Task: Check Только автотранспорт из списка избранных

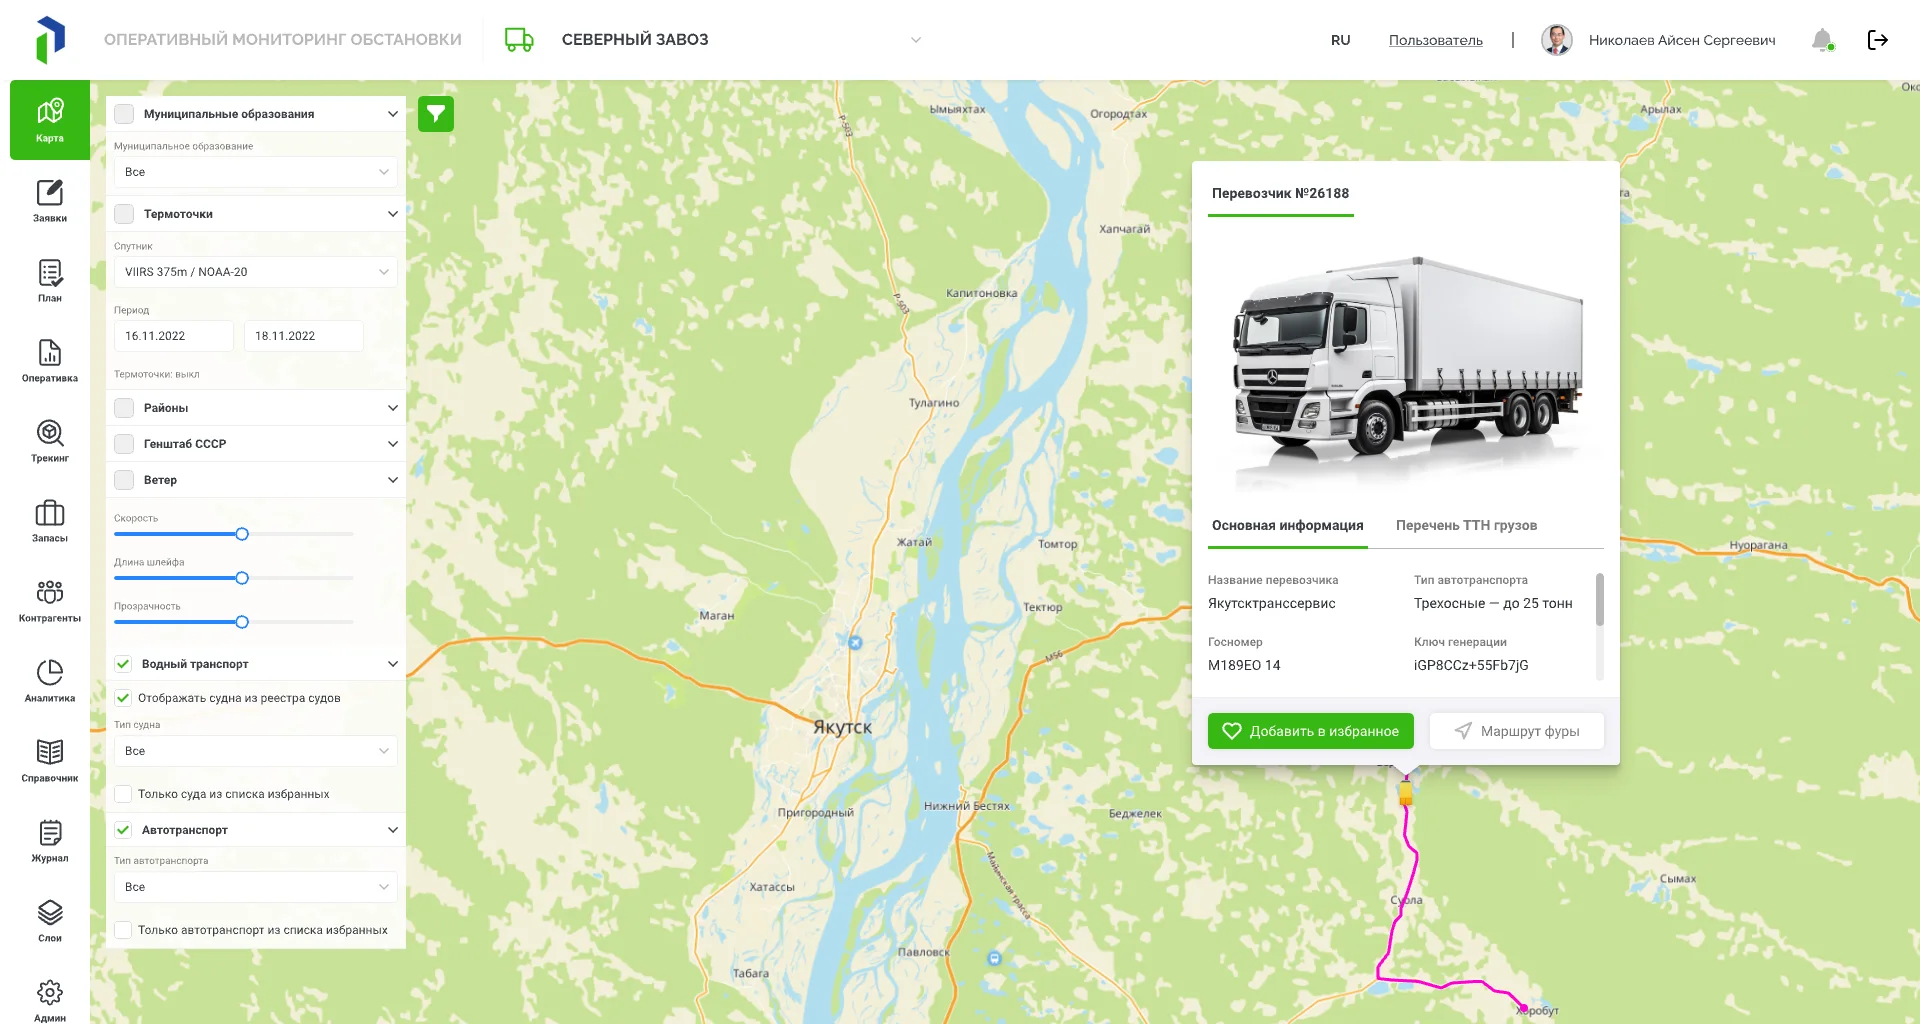Action: pyautogui.click(x=123, y=930)
